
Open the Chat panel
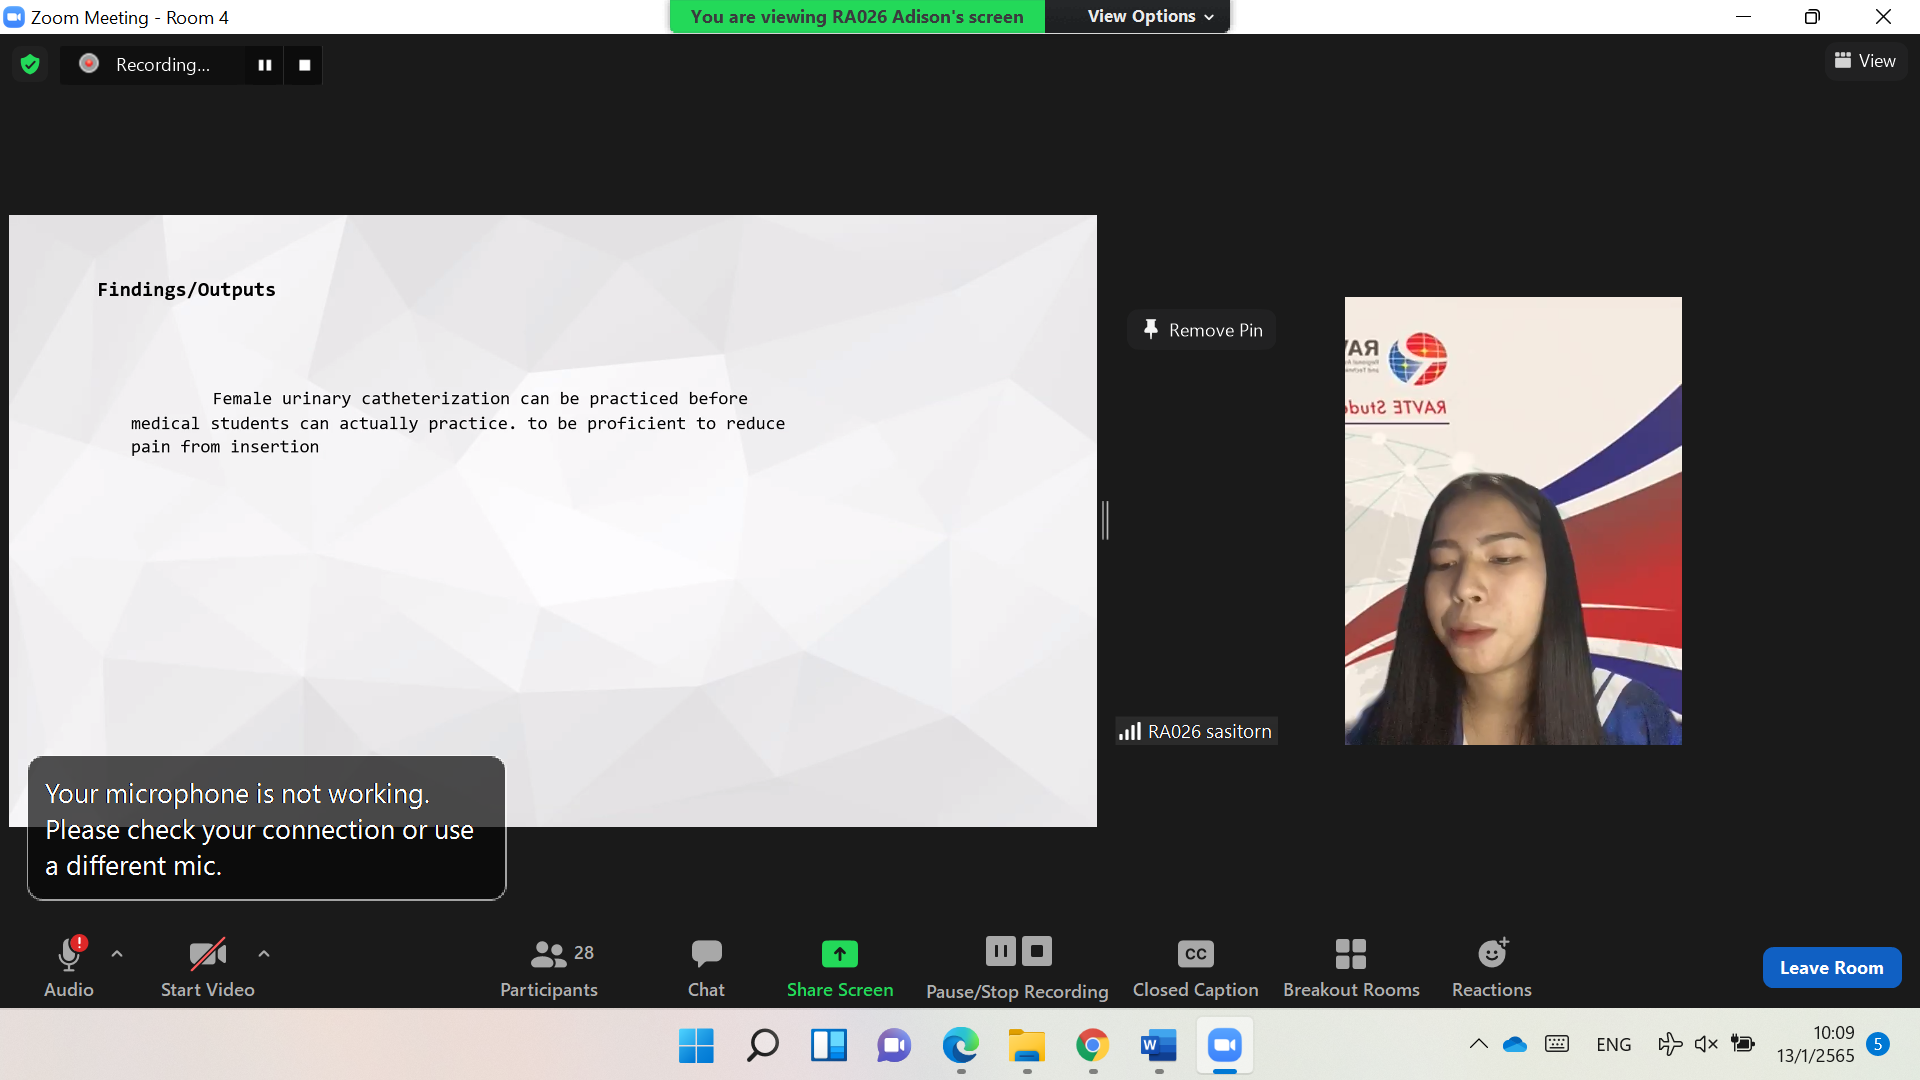706,967
